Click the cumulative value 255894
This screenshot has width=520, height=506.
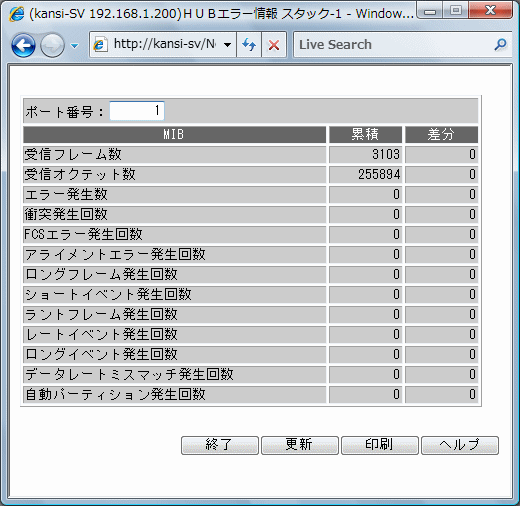tap(379, 174)
